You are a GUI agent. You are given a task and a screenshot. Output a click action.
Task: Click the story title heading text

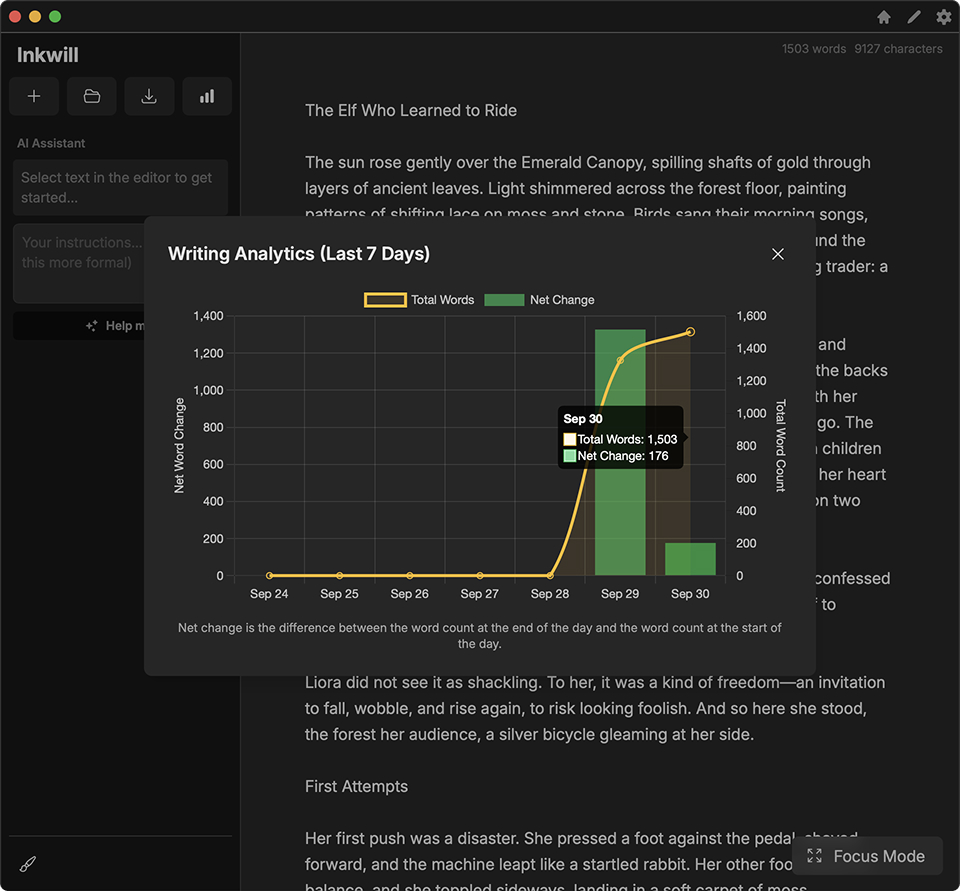[411, 110]
